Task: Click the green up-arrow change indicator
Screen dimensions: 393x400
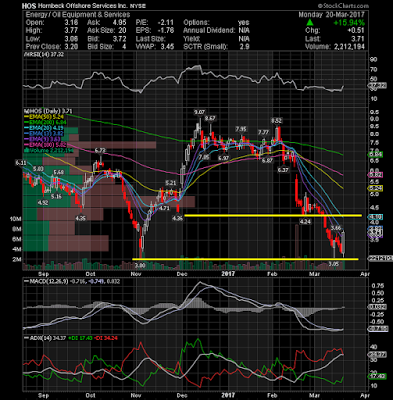Action: click(x=310, y=23)
